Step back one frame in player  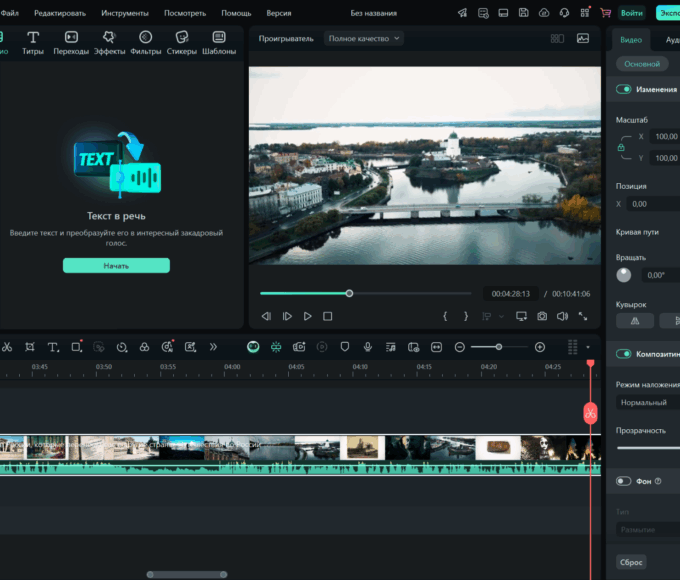point(266,316)
